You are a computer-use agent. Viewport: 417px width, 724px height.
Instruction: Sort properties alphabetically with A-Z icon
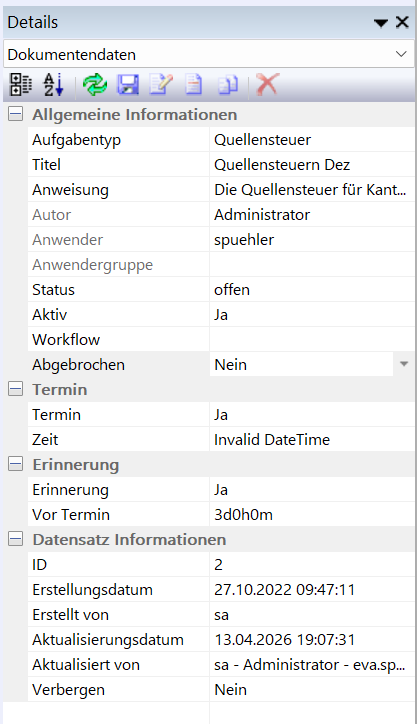click(53, 85)
